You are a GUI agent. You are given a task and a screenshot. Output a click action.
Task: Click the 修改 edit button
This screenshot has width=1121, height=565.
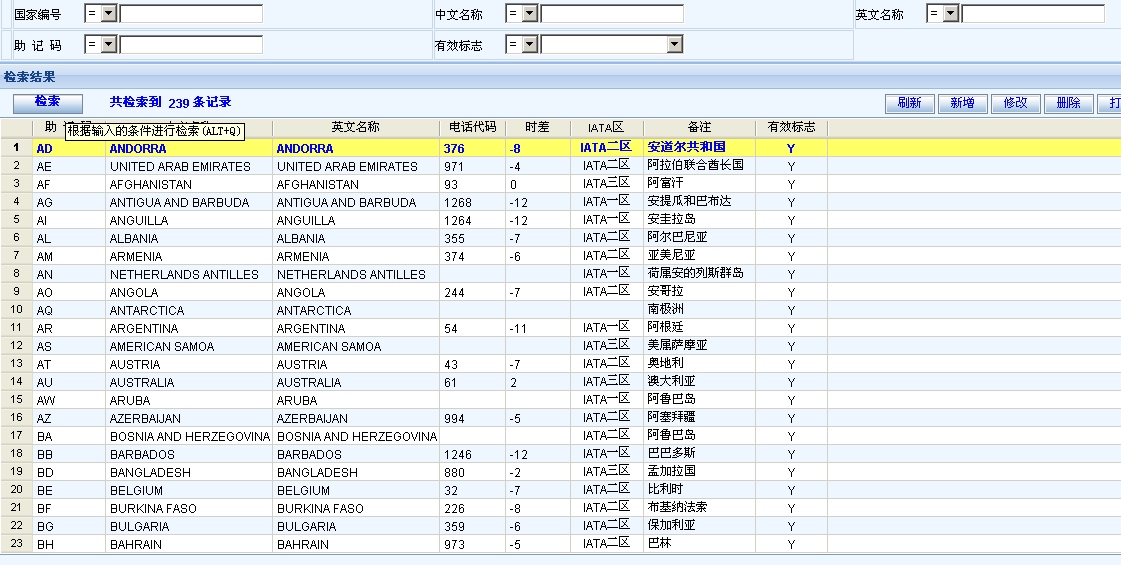[x=1015, y=103]
